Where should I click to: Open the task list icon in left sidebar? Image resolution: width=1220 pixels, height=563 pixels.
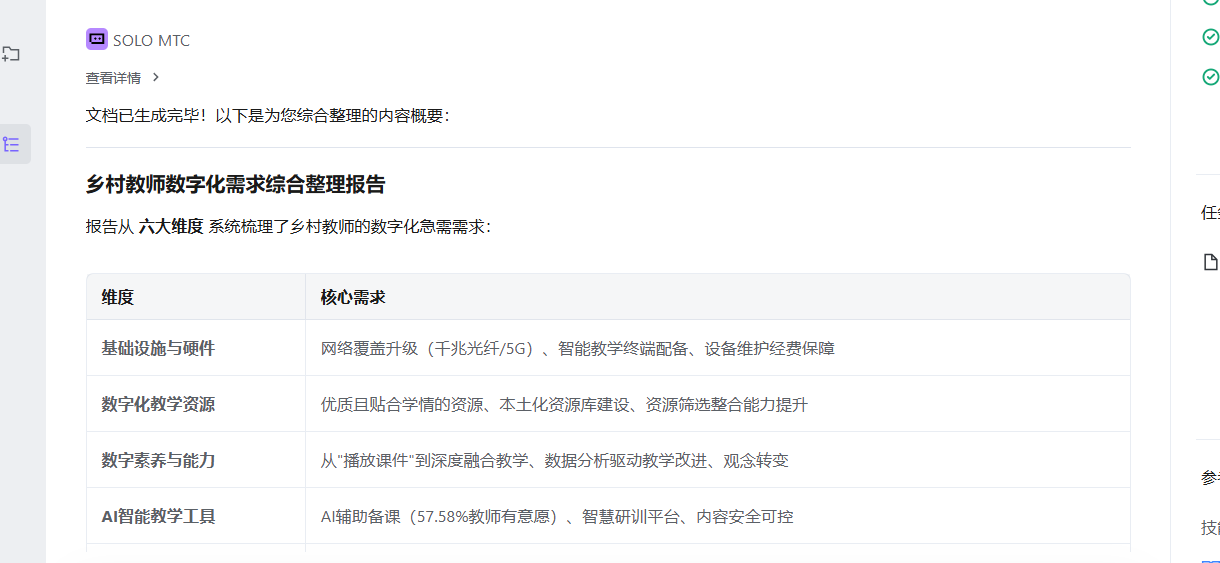click(x=12, y=144)
